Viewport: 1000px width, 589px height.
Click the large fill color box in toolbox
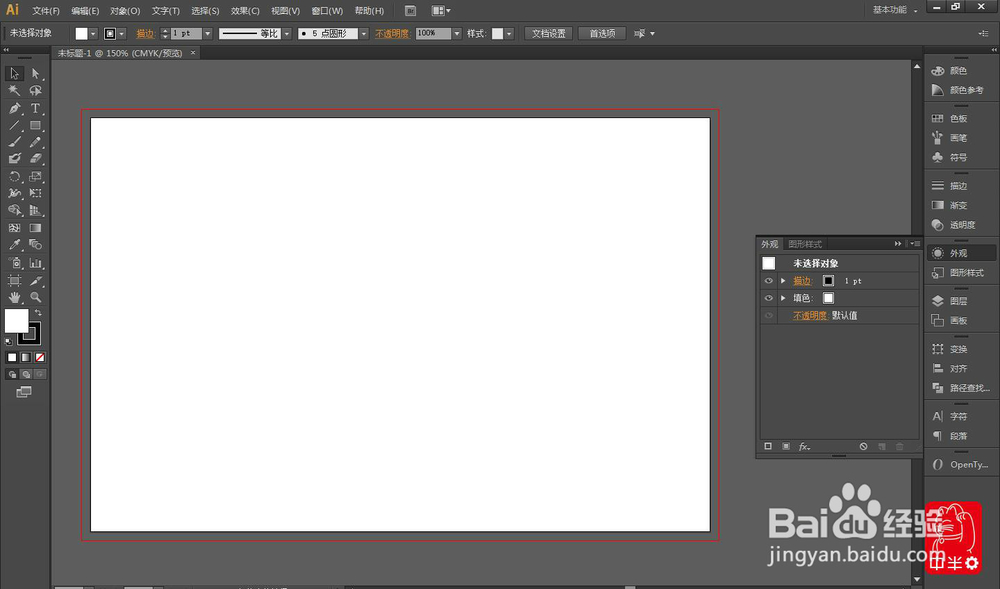pos(16,321)
